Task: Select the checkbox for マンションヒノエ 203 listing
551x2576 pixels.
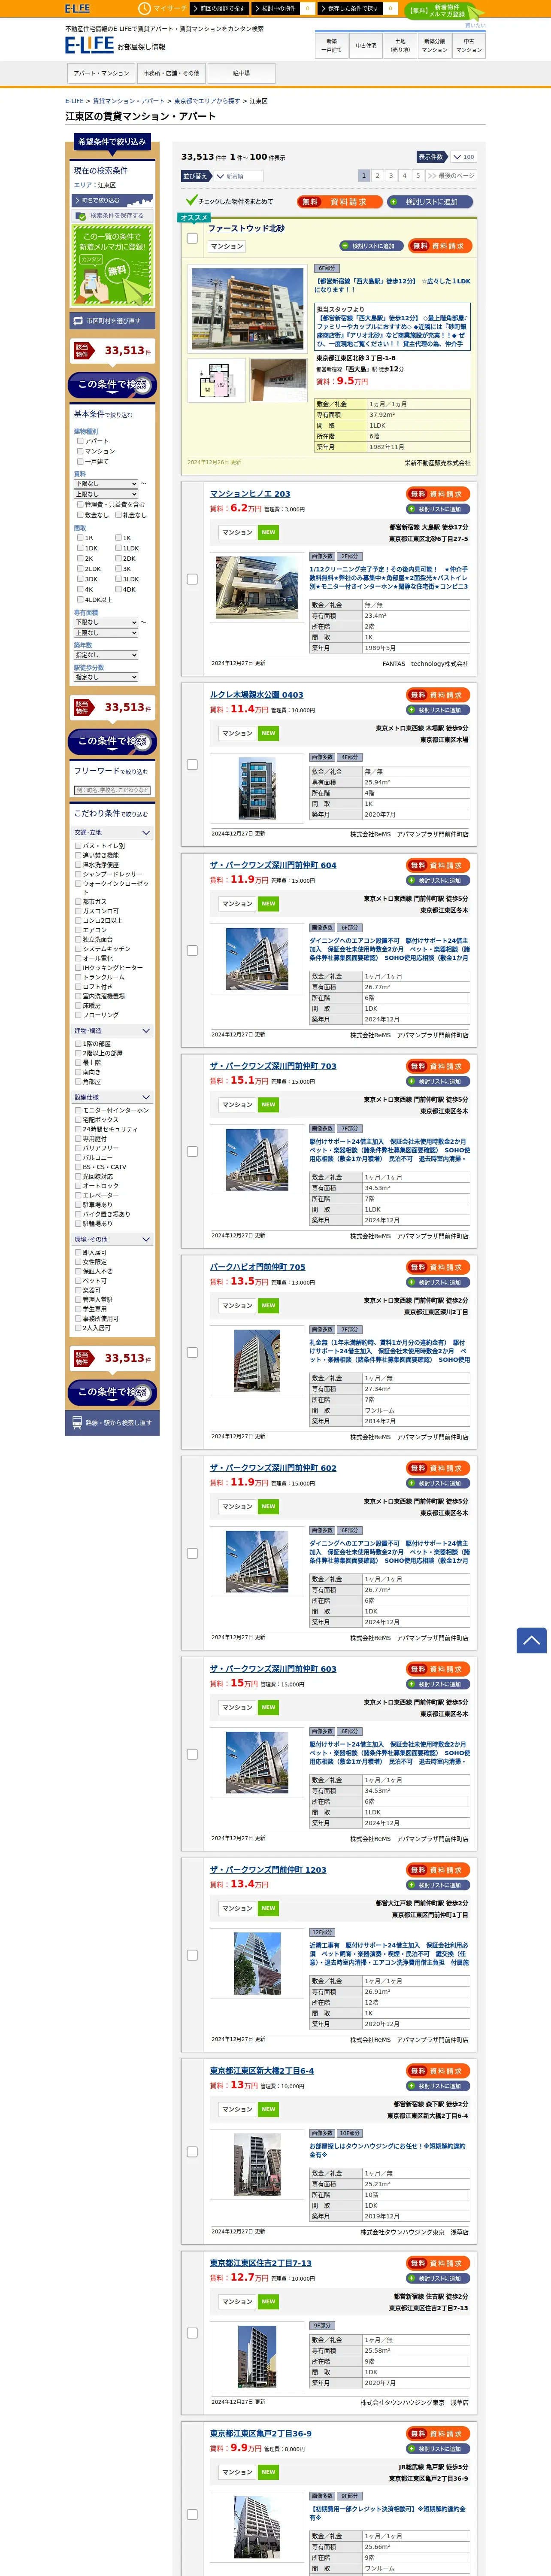Action: 192,579
